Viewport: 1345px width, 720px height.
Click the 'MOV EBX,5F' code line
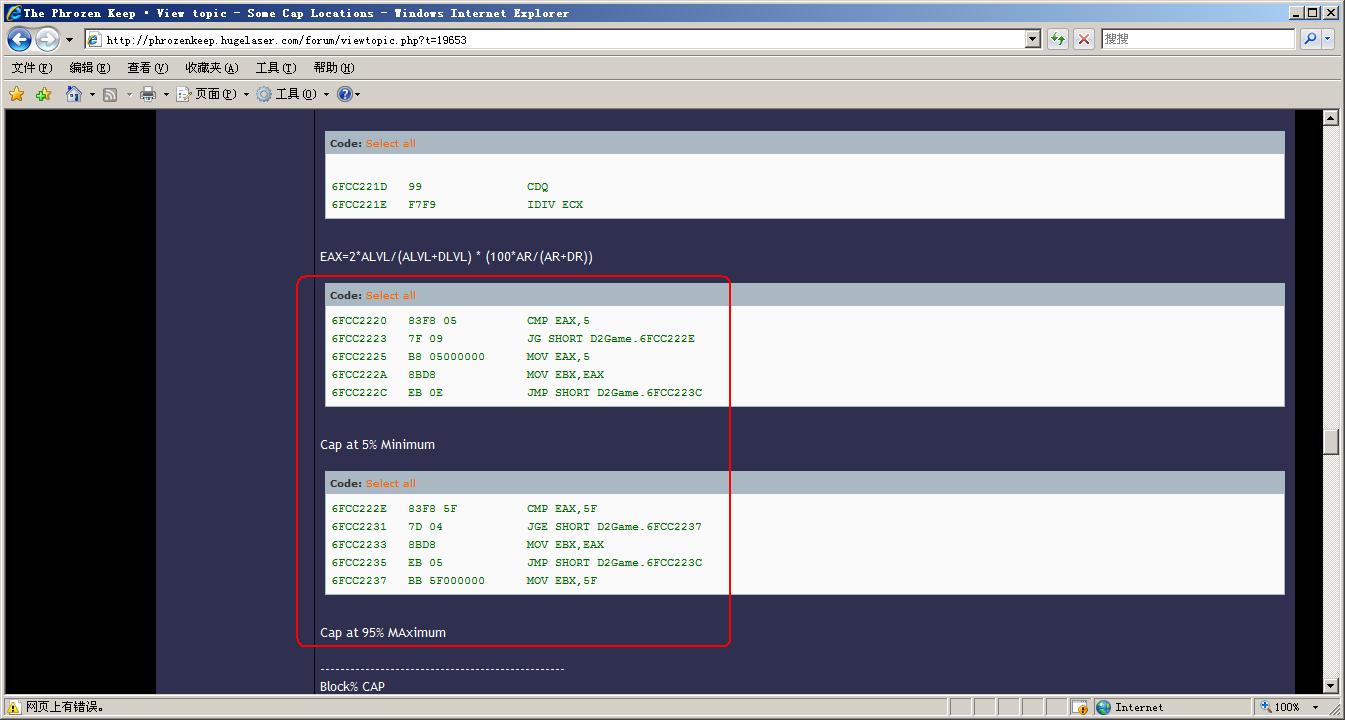tap(562, 580)
